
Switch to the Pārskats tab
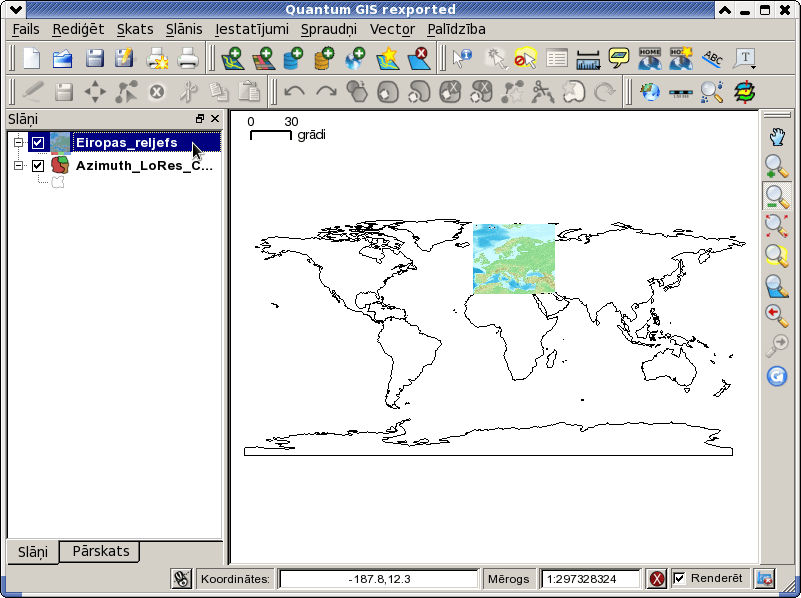101,551
